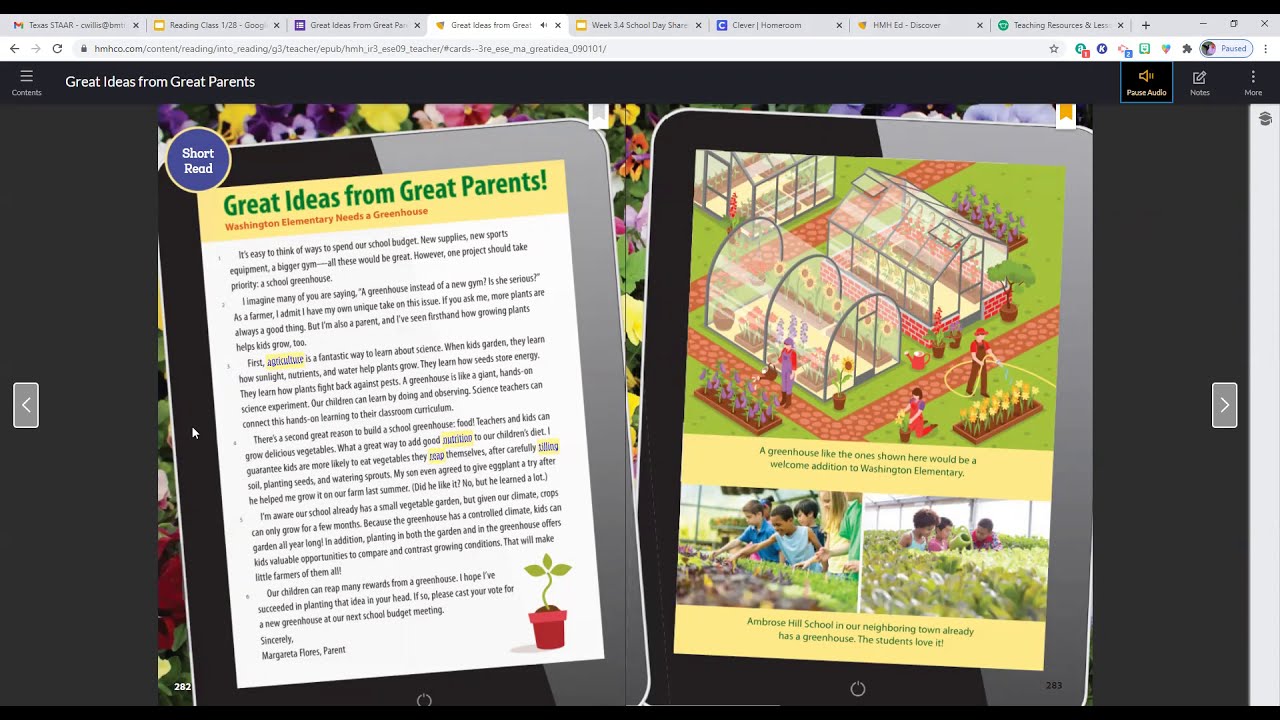Viewport: 1280px width, 720px height.
Task: Click the teacher resources graduation cap icon
Action: pyautogui.click(x=1265, y=119)
